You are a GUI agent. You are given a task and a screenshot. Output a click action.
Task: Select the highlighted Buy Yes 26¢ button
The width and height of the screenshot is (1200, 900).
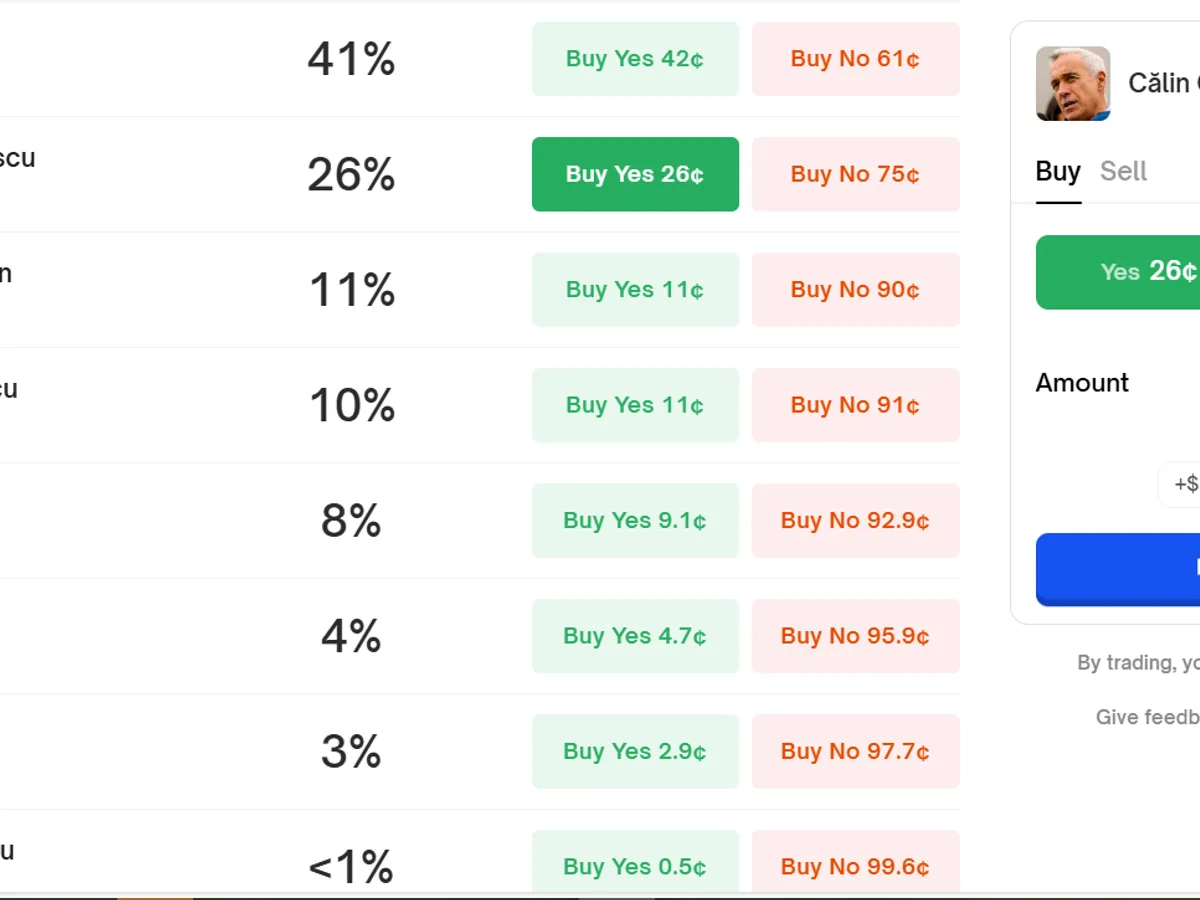pyautogui.click(x=635, y=174)
